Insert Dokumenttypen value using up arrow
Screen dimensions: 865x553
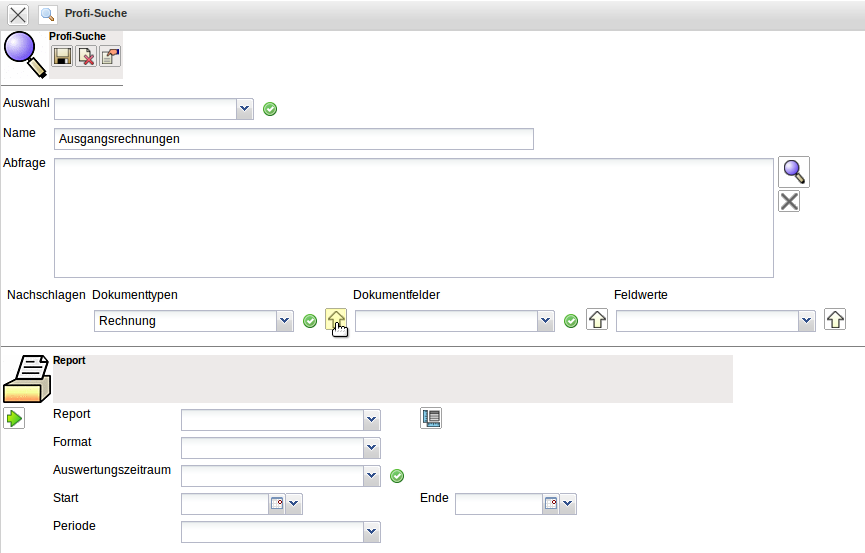click(x=336, y=320)
